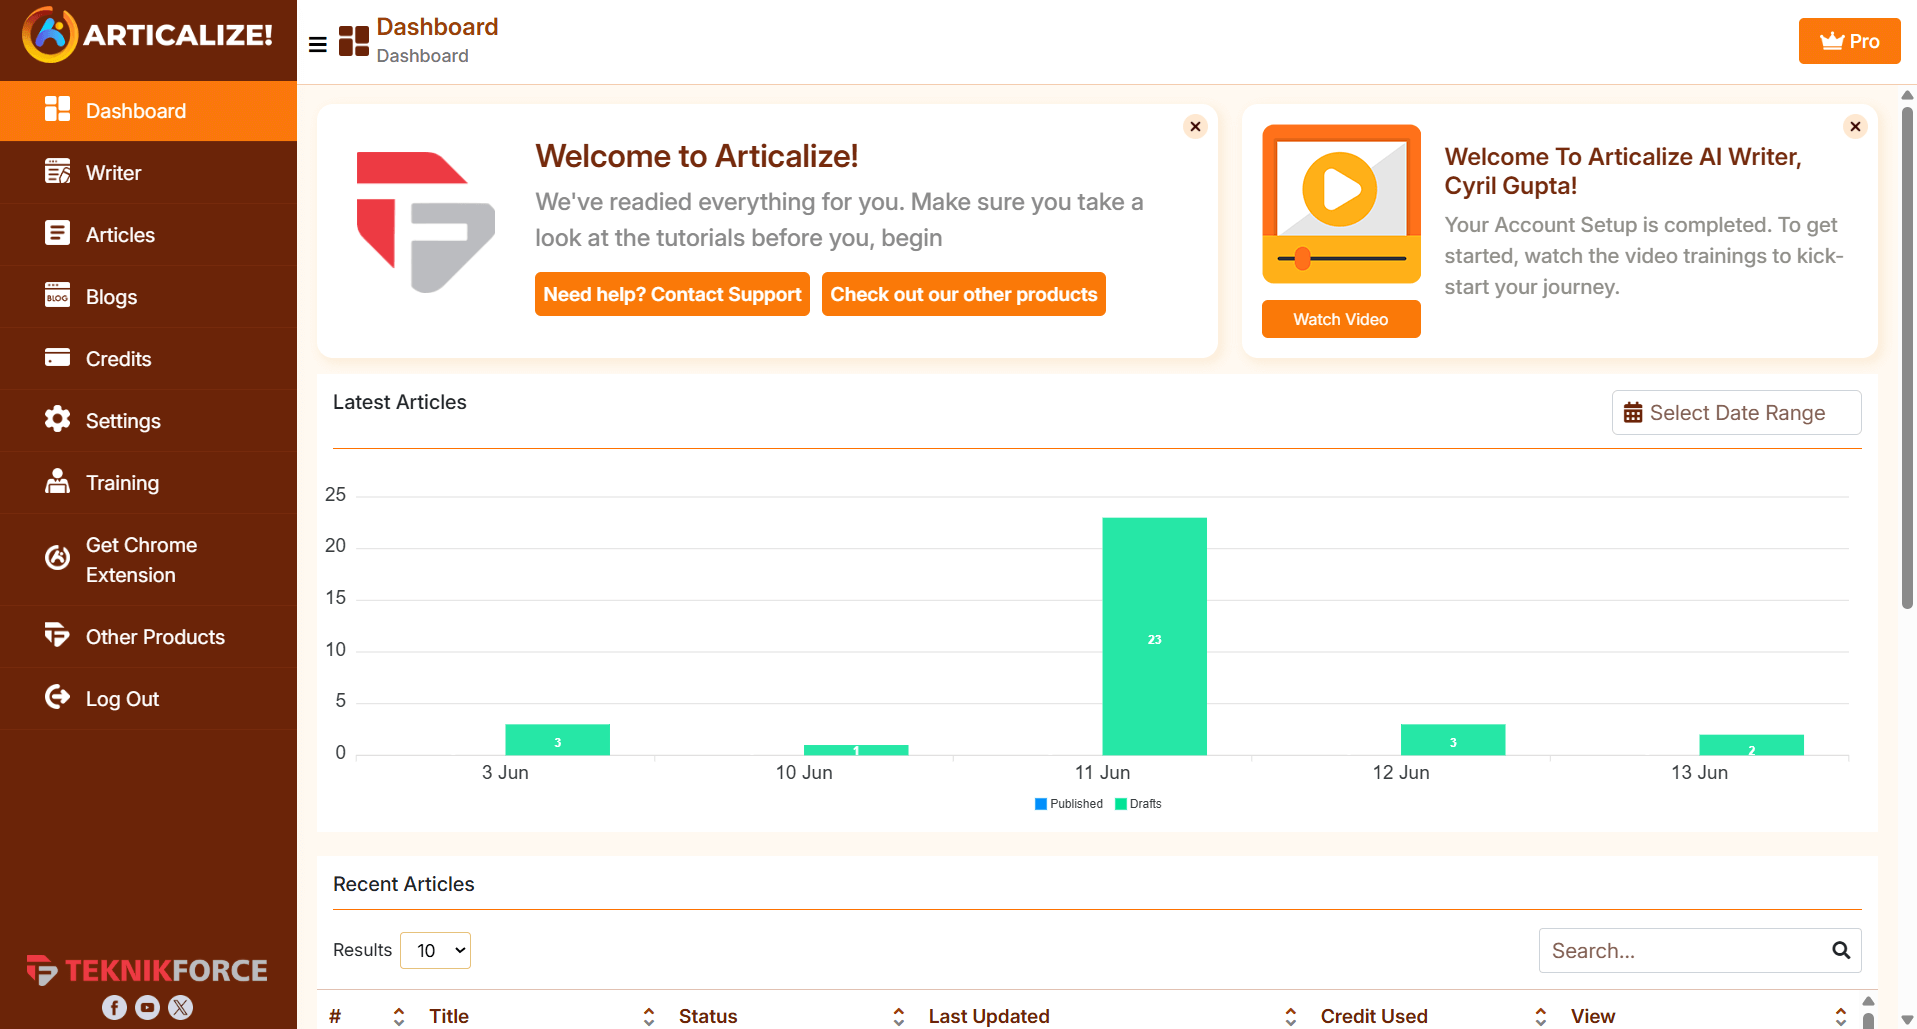This screenshot has height=1029, width=1917.
Task: Toggle Drafts series in chart legend
Action: point(1138,804)
